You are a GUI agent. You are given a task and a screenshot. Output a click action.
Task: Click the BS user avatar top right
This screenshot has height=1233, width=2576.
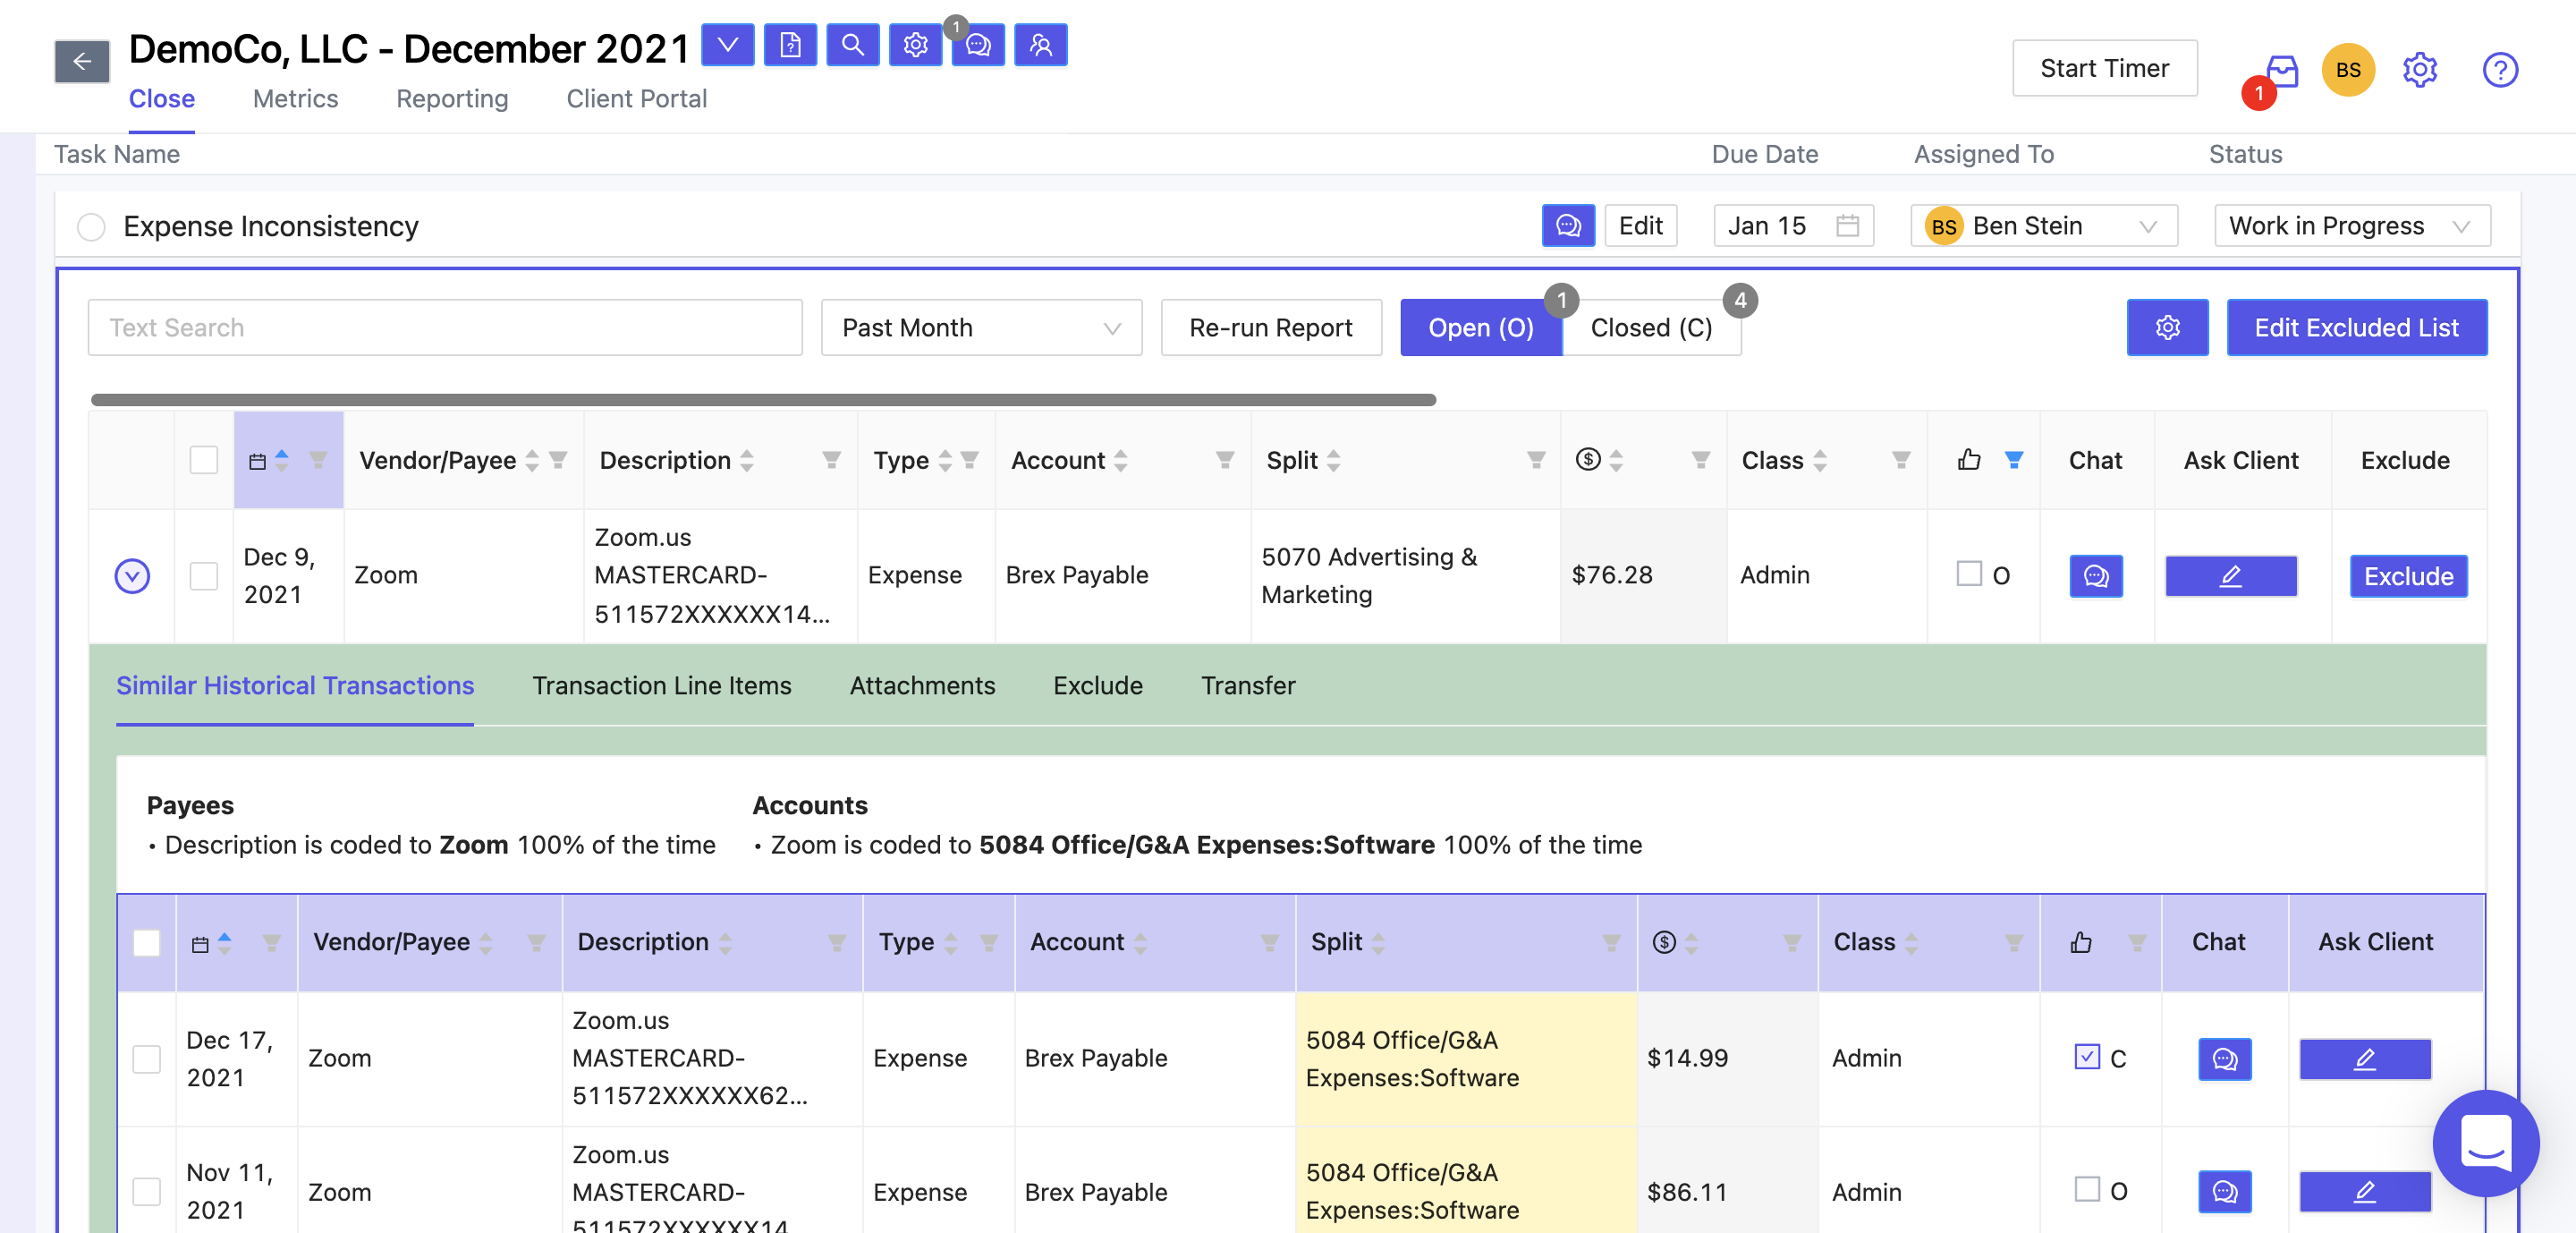(x=2347, y=70)
